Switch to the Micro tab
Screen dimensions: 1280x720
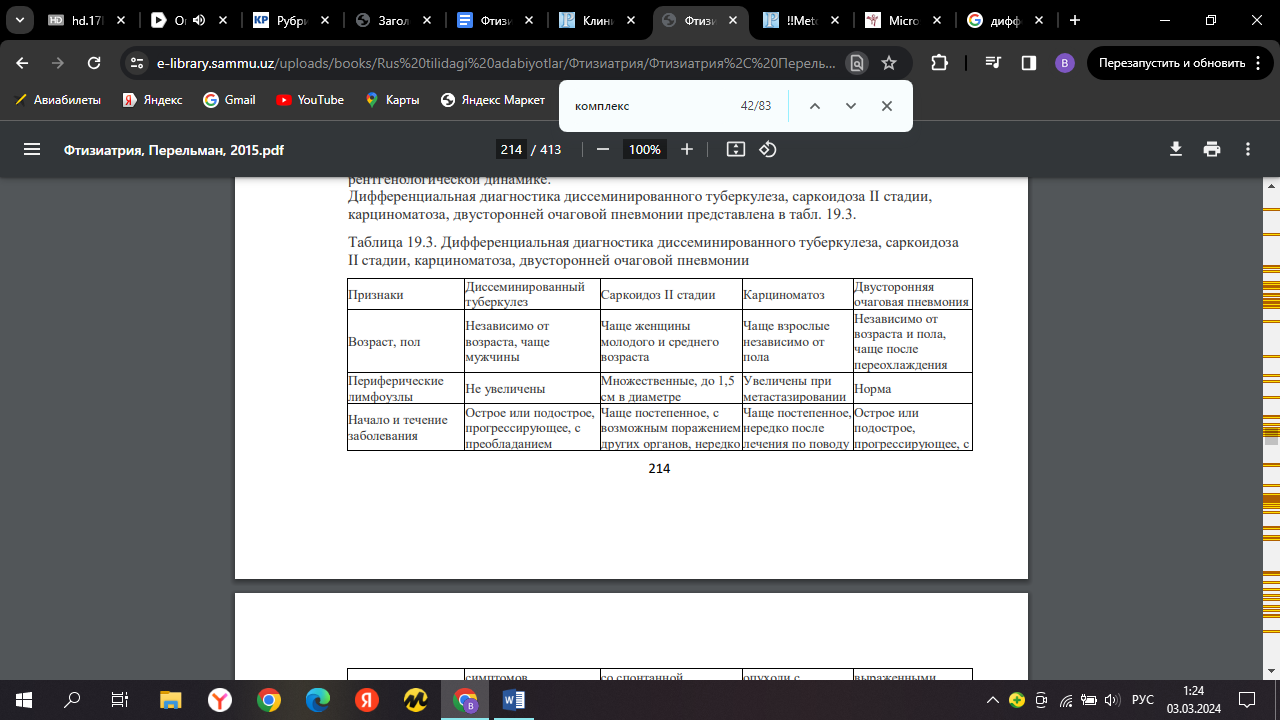click(x=904, y=20)
